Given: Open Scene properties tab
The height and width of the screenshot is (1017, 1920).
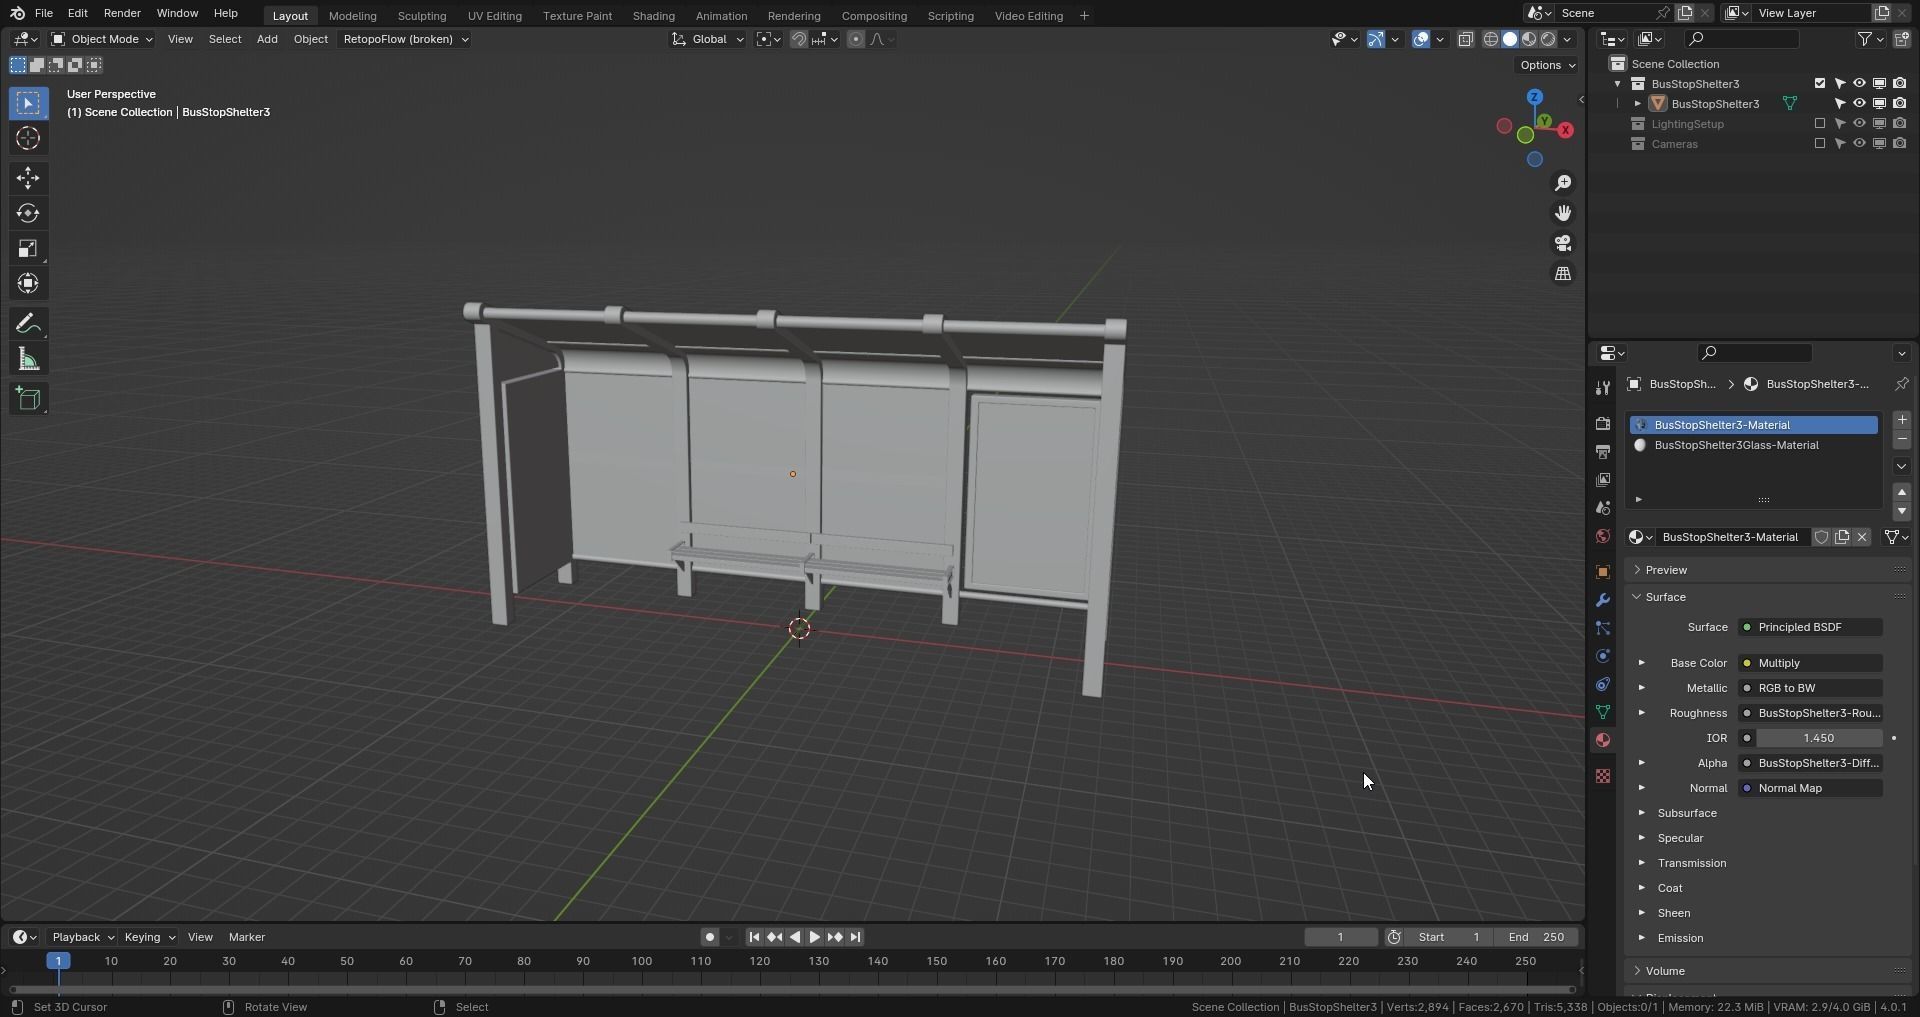Looking at the screenshot, I should point(1603,508).
